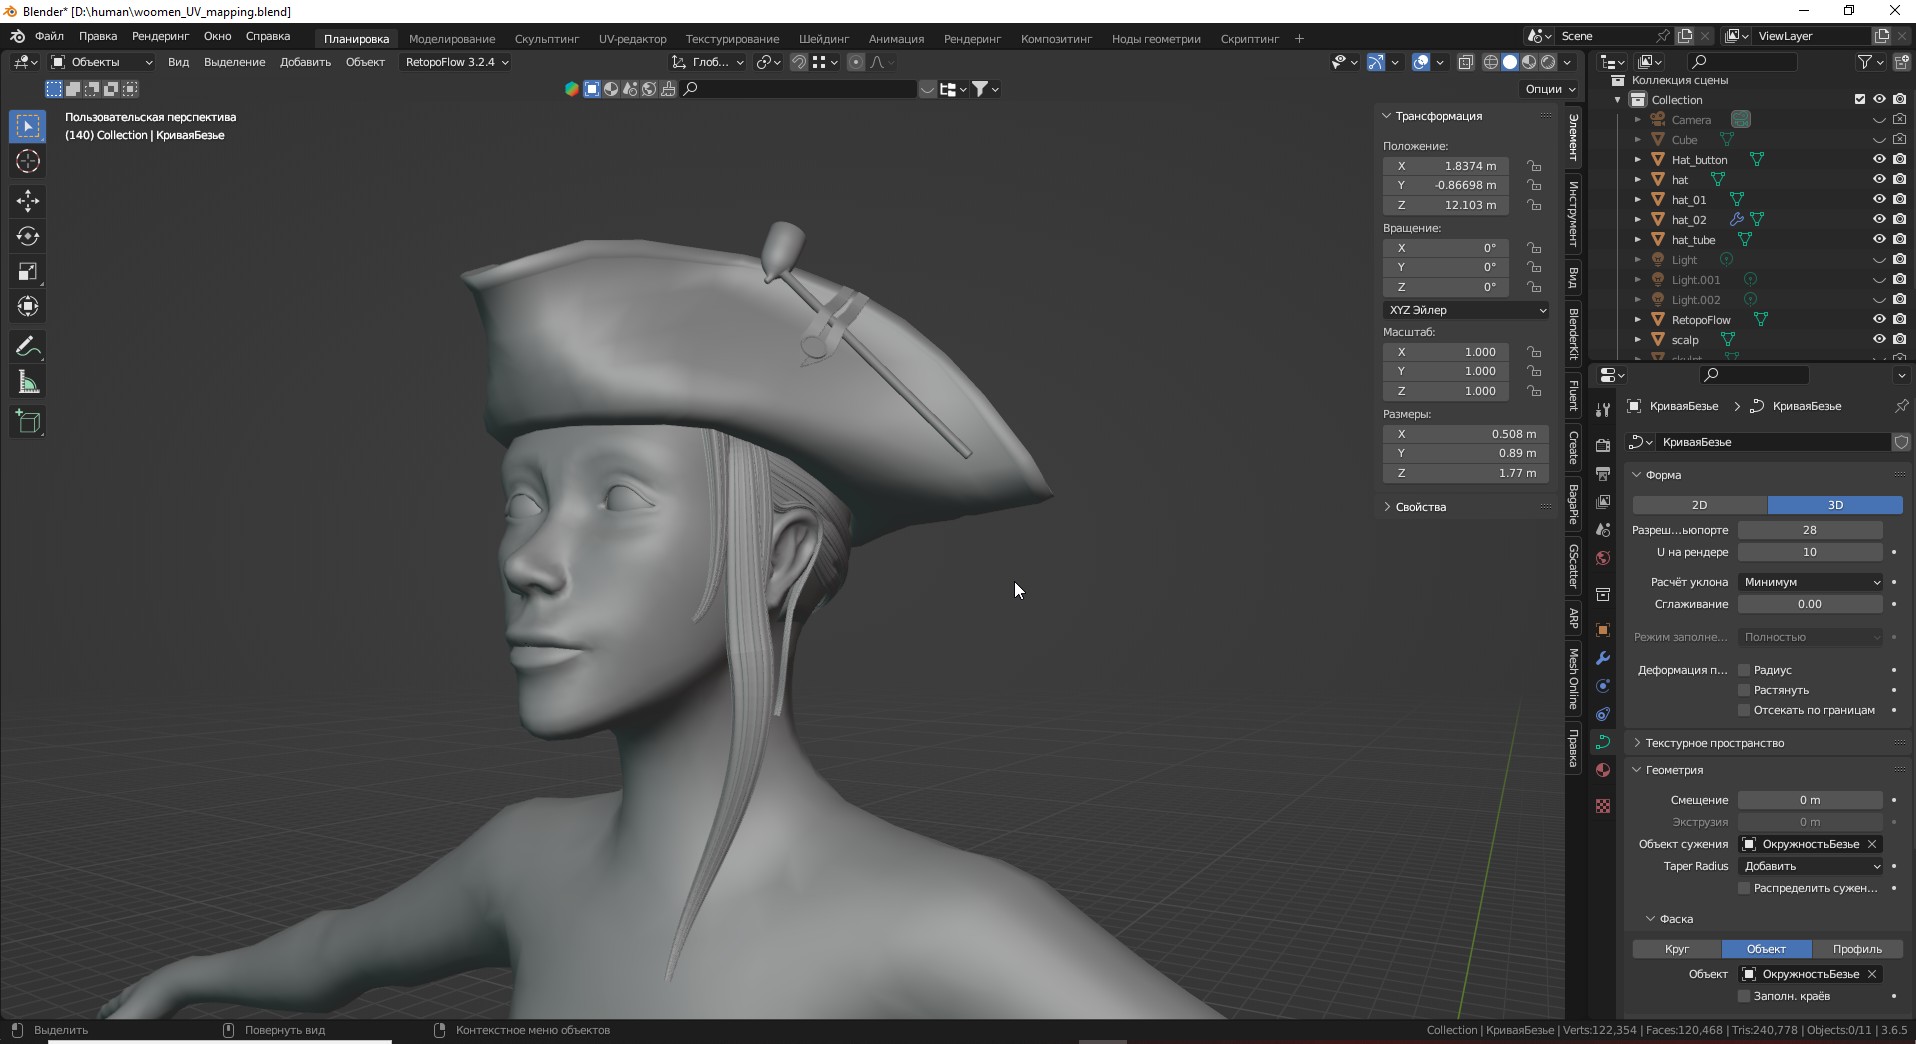1916x1044 pixels.
Task: Hide the Hat_button object in outliner
Action: [1879, 159]
